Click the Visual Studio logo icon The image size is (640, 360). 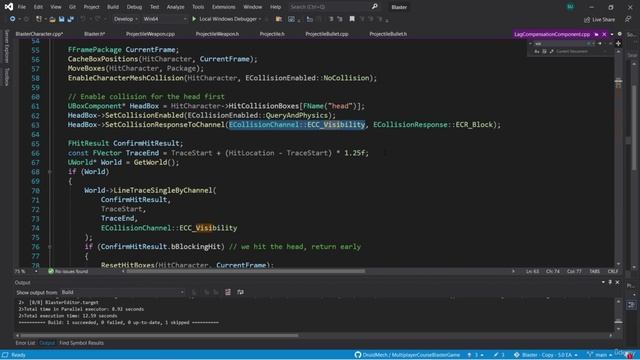(x=9, y=7)
